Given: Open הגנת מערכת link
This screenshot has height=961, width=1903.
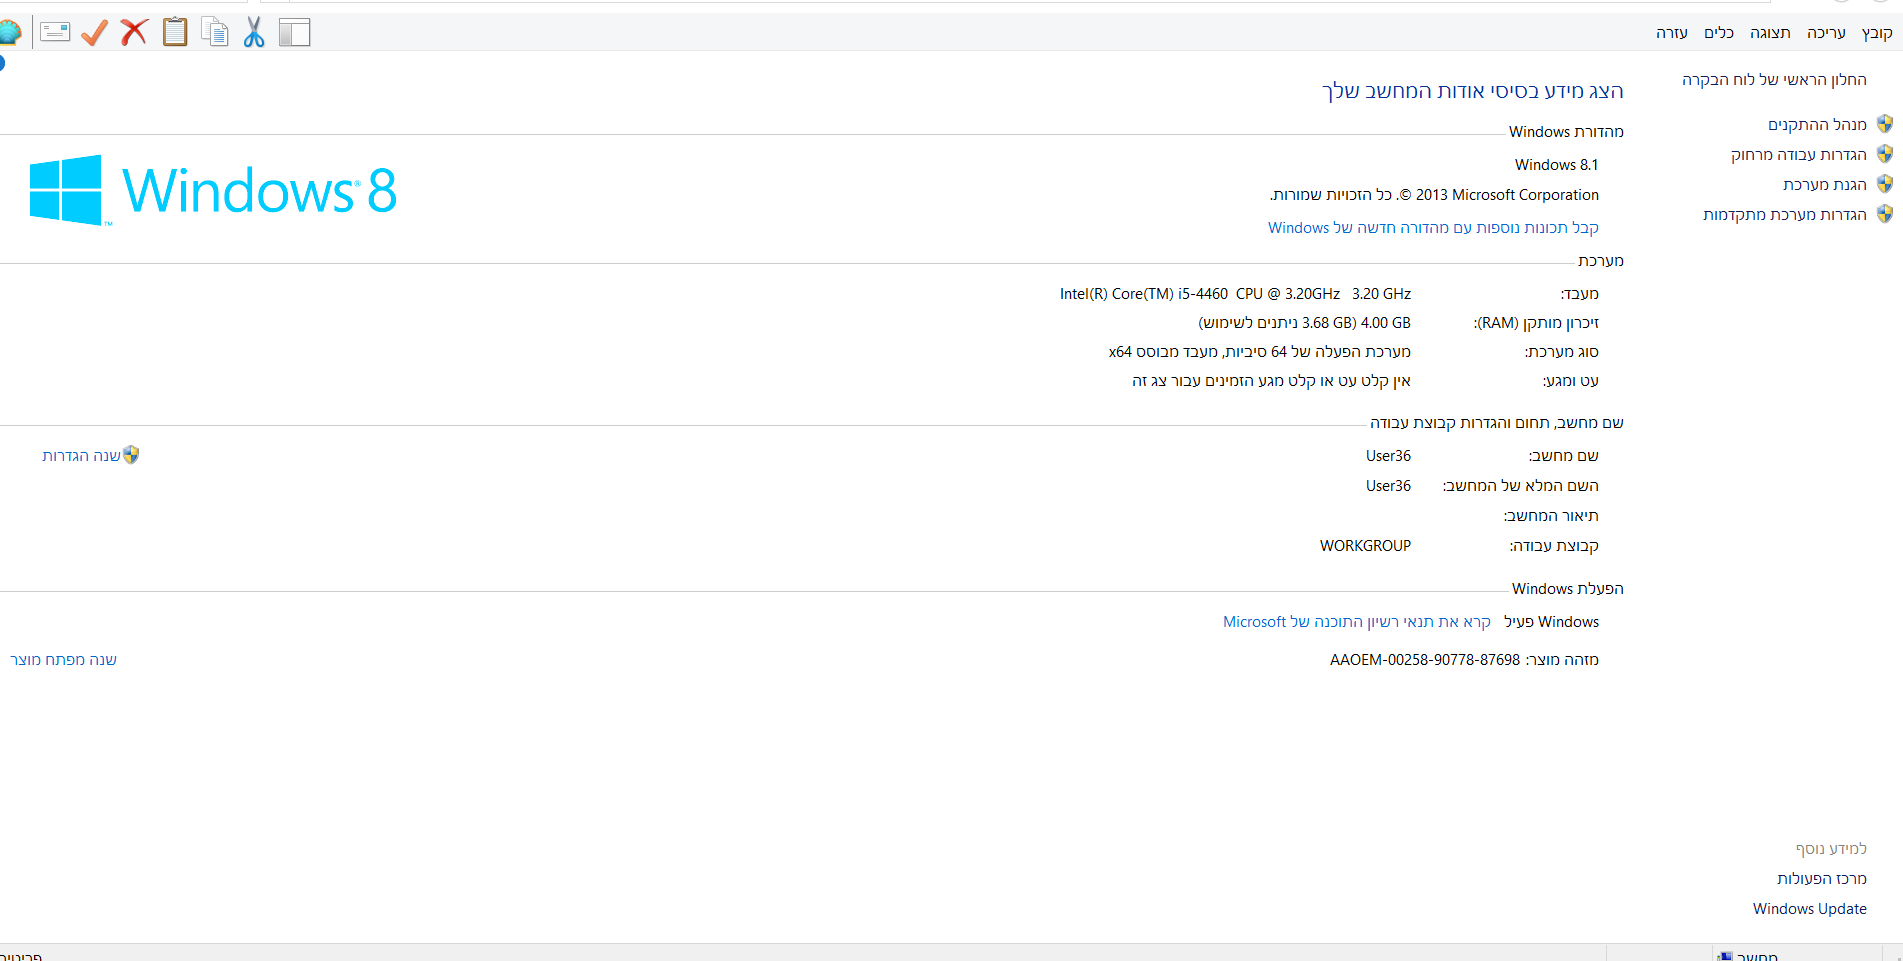Looking at the screenshot, I should click(x=1825, y=185).
